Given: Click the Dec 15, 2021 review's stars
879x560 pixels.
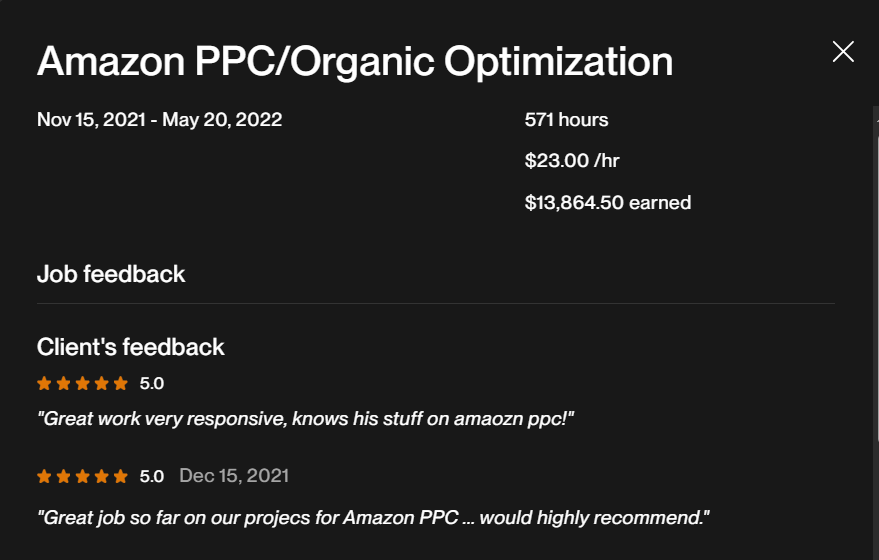Looking at the screenshot, I should 82,476.
